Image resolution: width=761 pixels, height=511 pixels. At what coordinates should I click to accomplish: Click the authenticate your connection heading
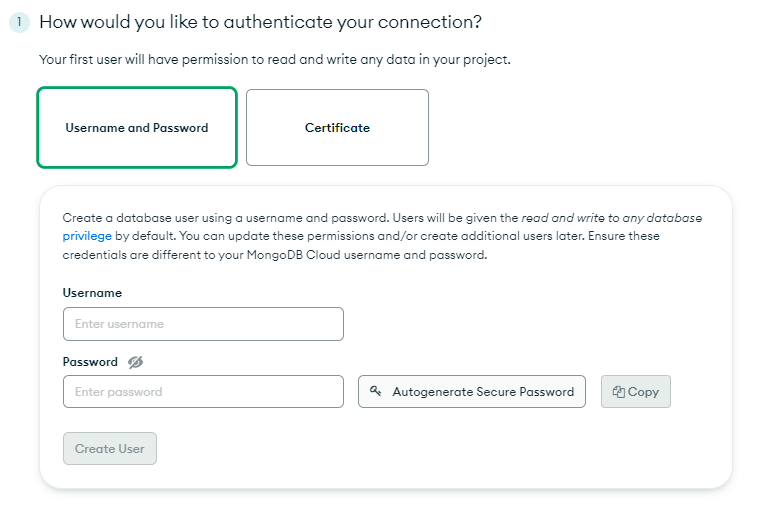261,22
